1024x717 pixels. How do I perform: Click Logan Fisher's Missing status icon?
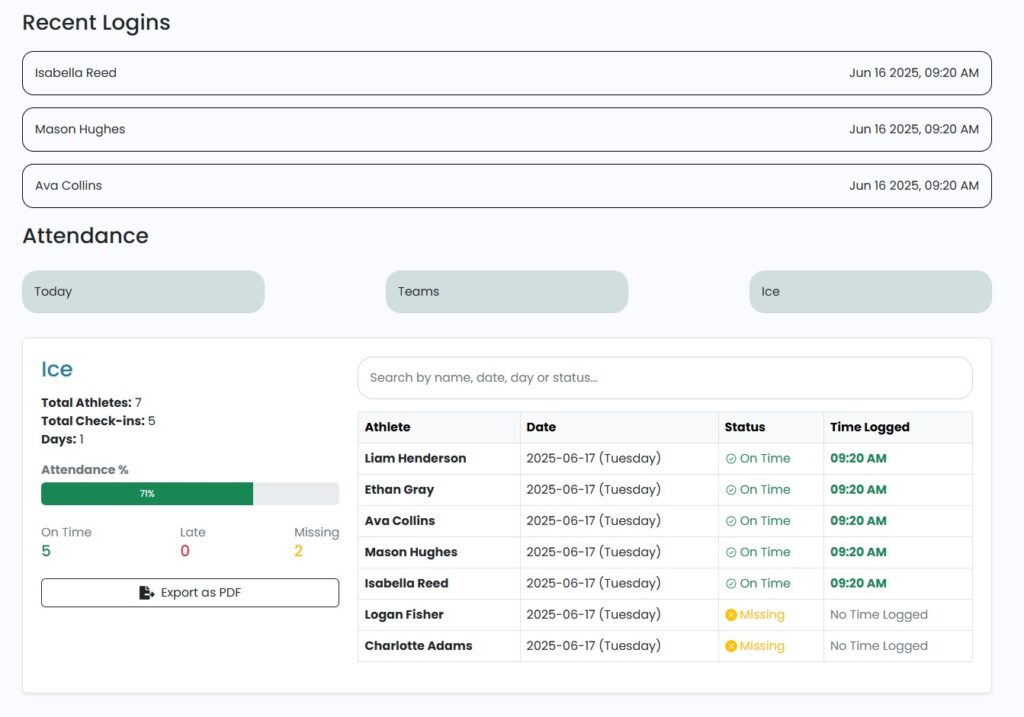(x=731, y=615)
